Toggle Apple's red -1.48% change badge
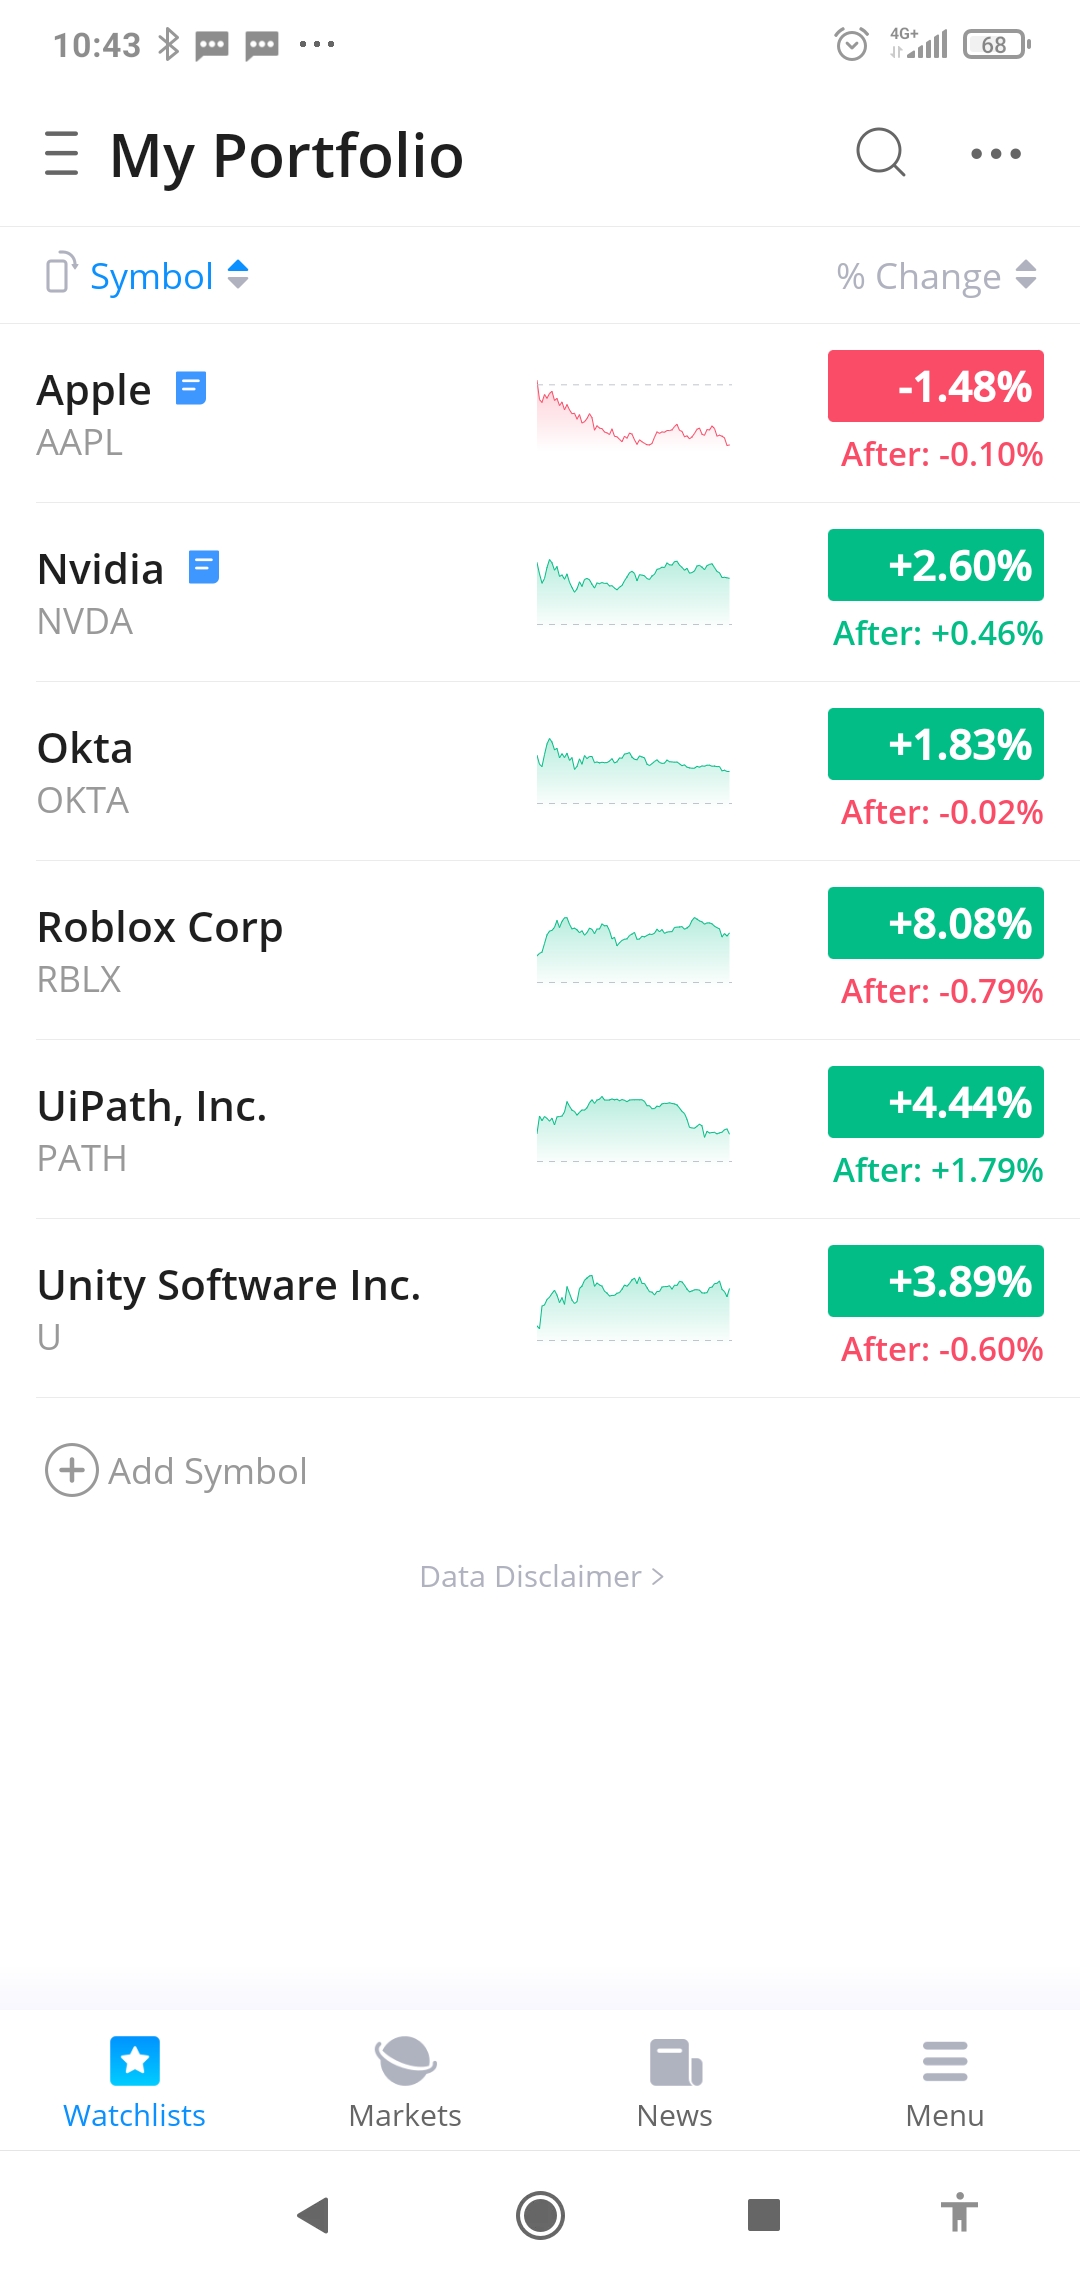The image size is (1080, 2280). (935, 386)
